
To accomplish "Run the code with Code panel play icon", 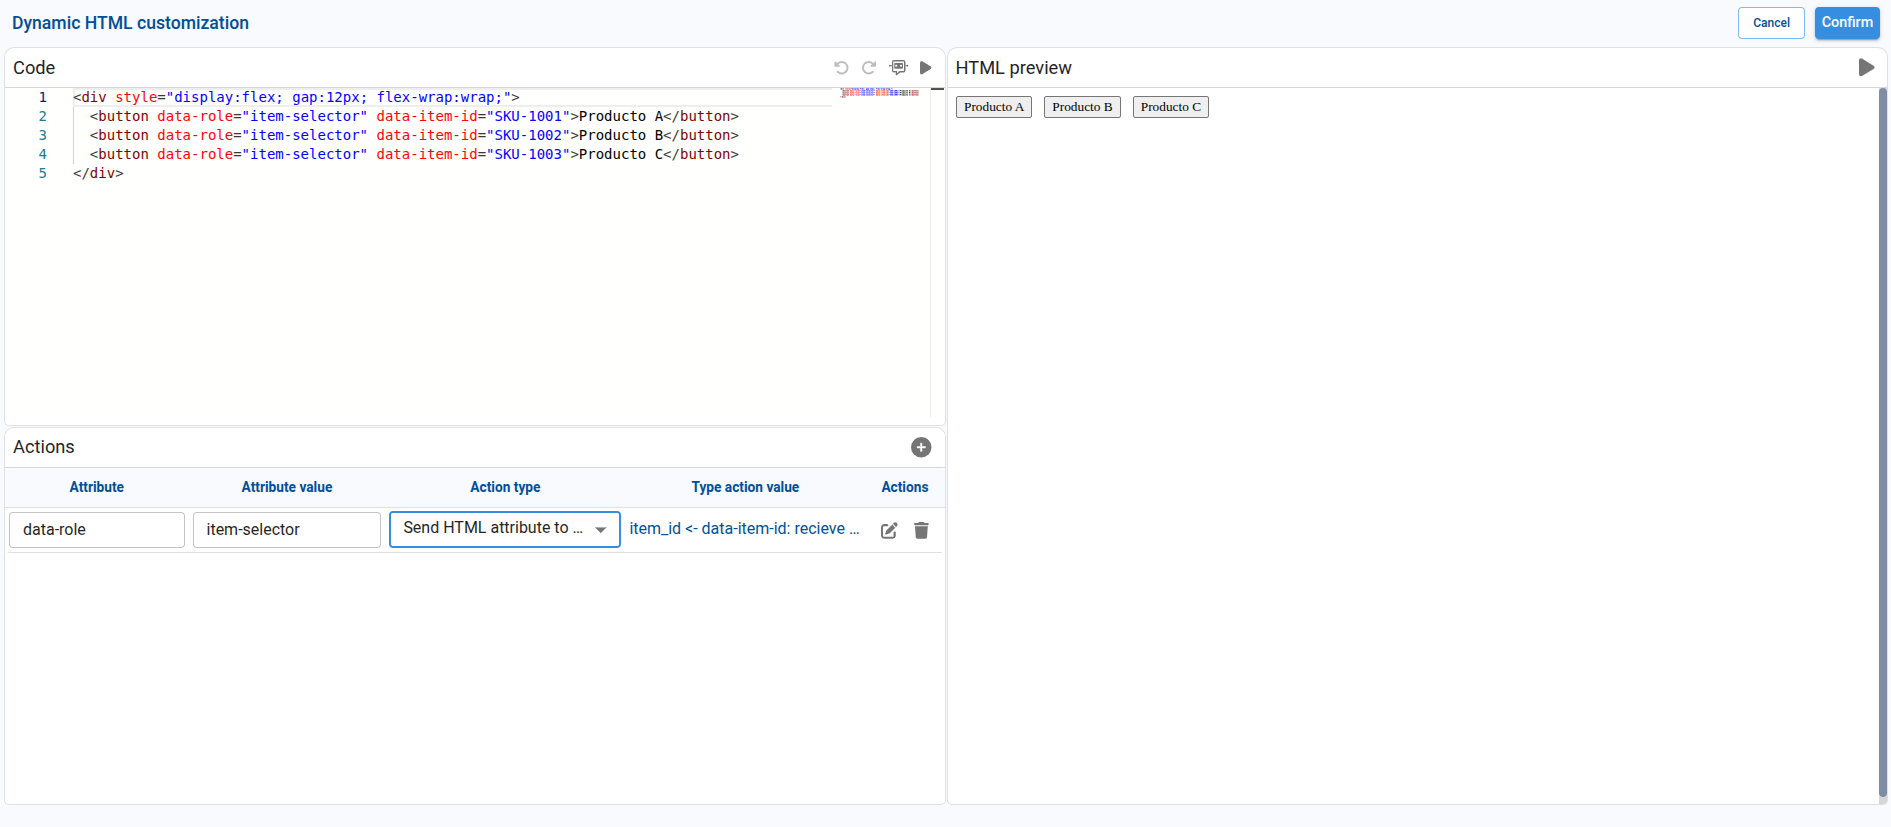I will coord(925,68).
